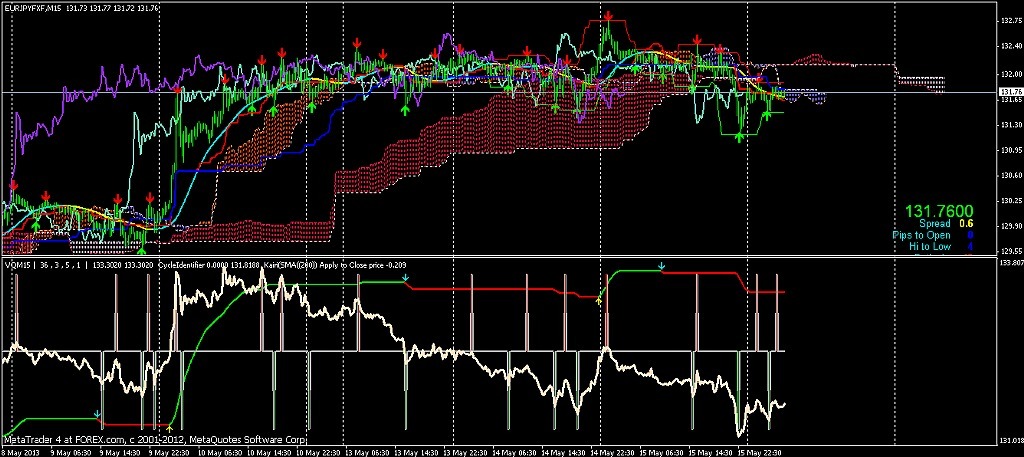This screenshot has height=457, width=1024.
Task: Click the 131.65 price axis label
Action: coord(1010,100)
